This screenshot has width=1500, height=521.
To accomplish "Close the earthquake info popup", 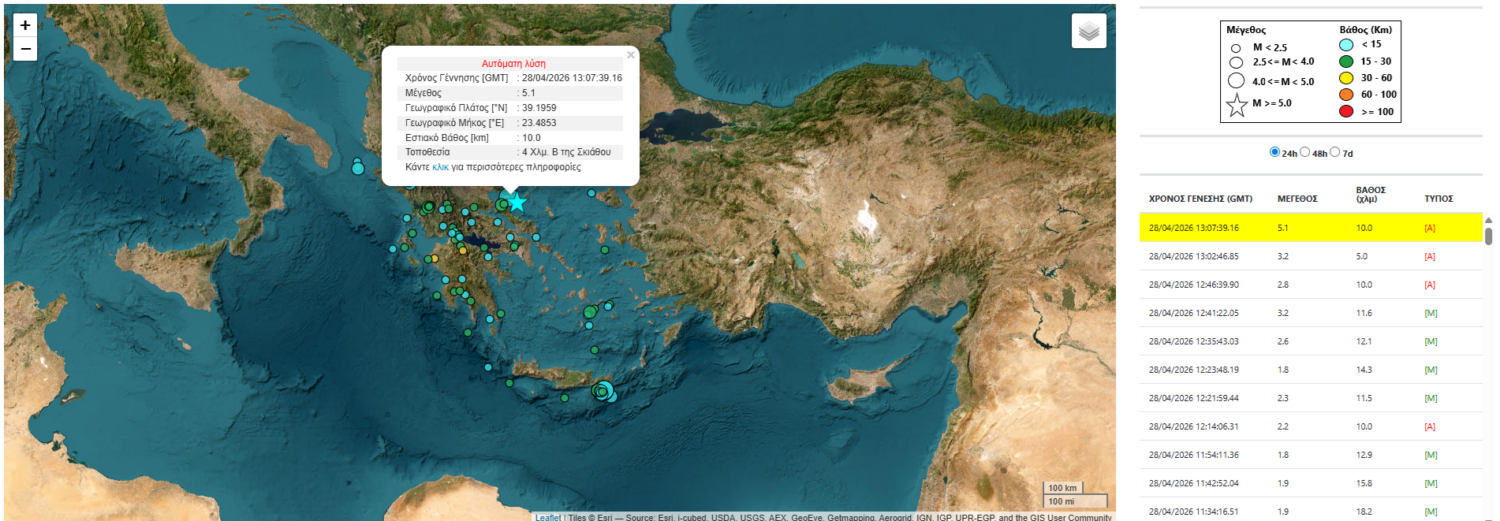I will 630,56.
